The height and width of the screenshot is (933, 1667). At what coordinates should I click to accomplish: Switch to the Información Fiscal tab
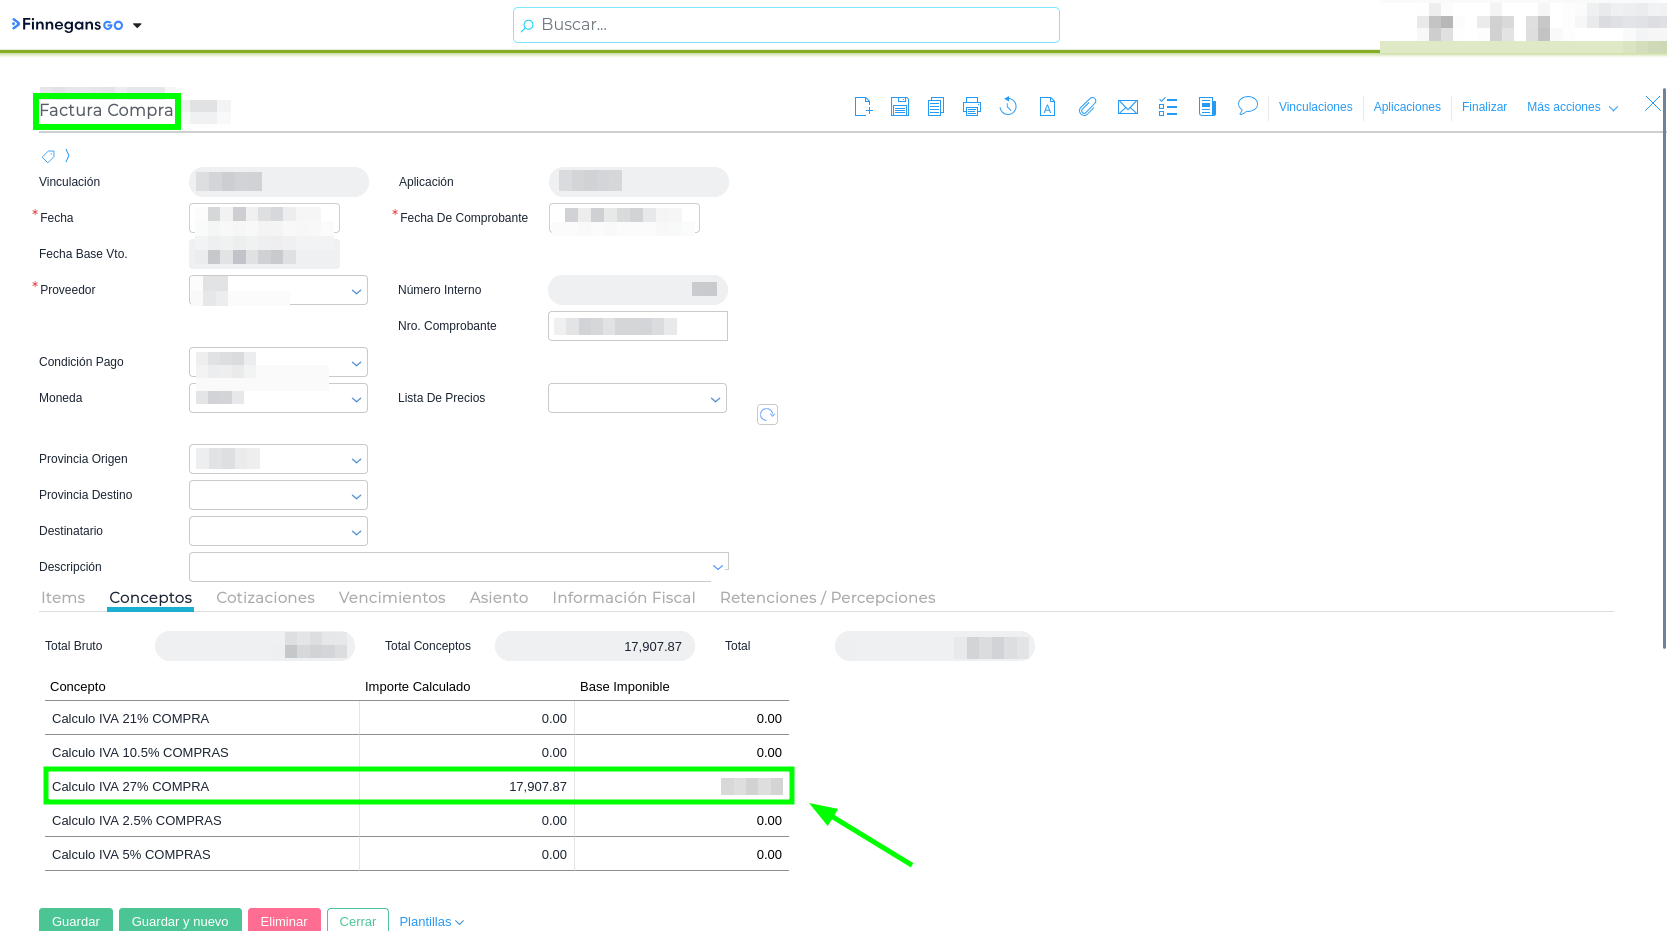[623, 598]
